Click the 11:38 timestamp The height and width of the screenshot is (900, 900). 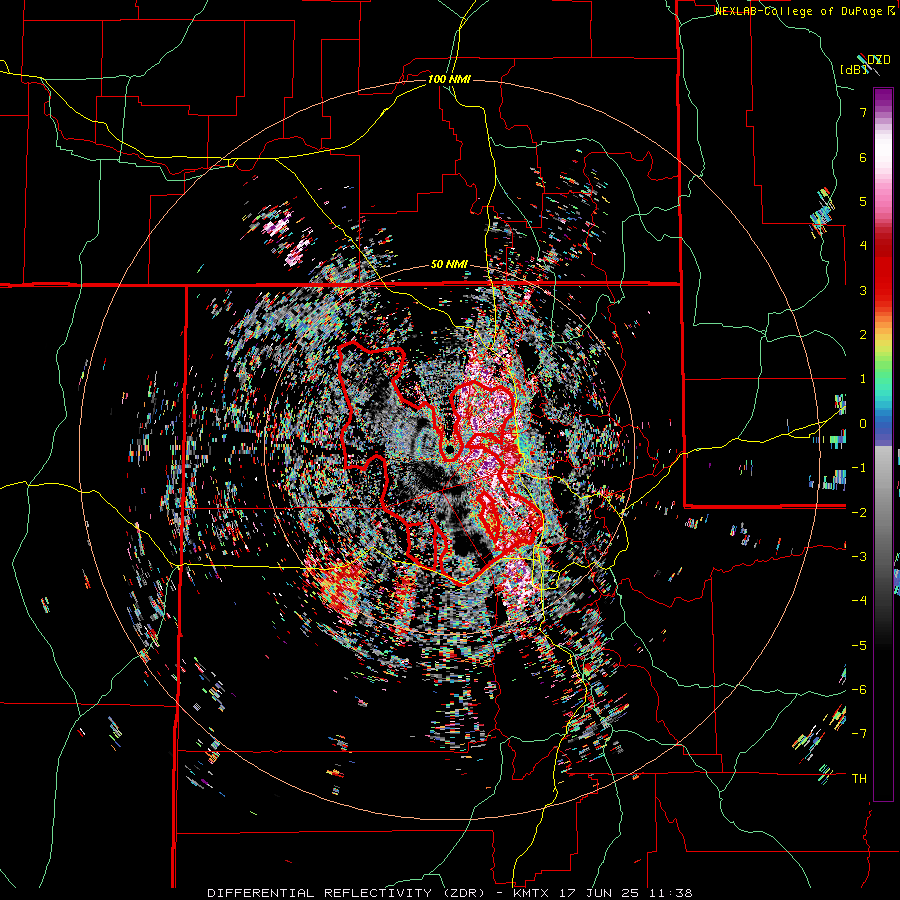[670, 893]
